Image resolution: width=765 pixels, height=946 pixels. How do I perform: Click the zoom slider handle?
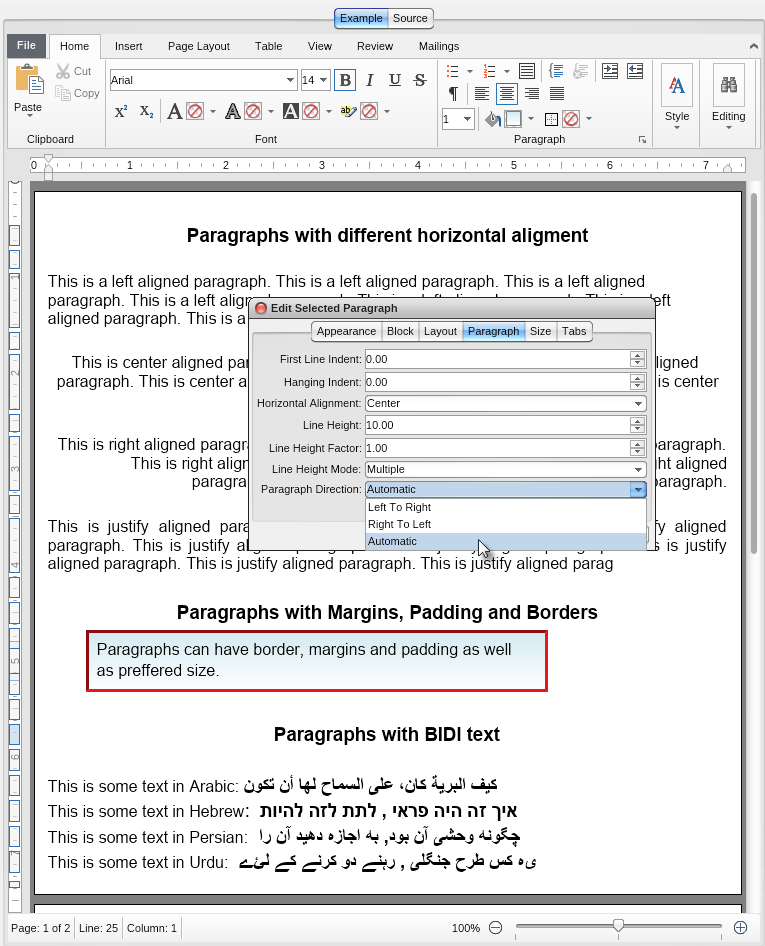(618, 926)
